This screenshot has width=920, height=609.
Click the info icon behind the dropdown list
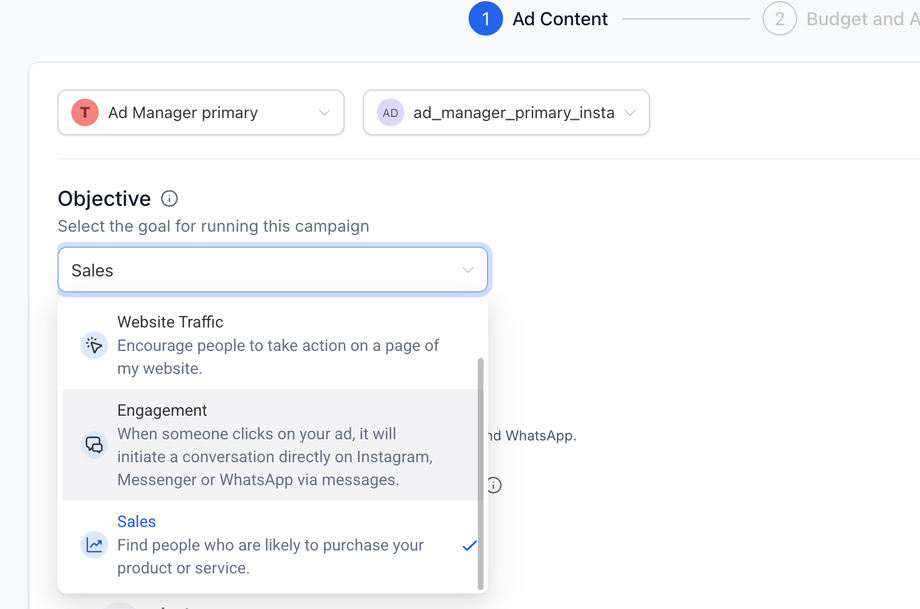tap(494, 485)
